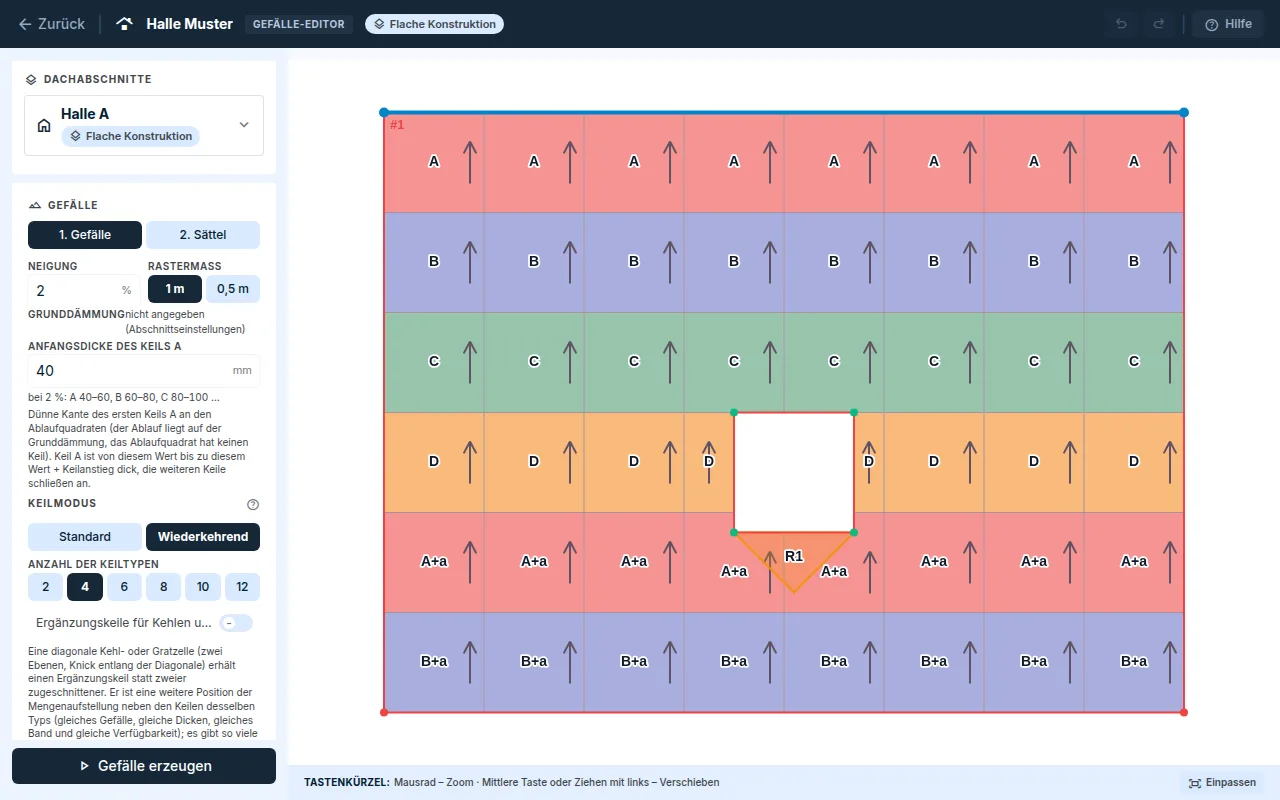
Task: Click the top-left blue vertex handle
Action: point(384,112)
